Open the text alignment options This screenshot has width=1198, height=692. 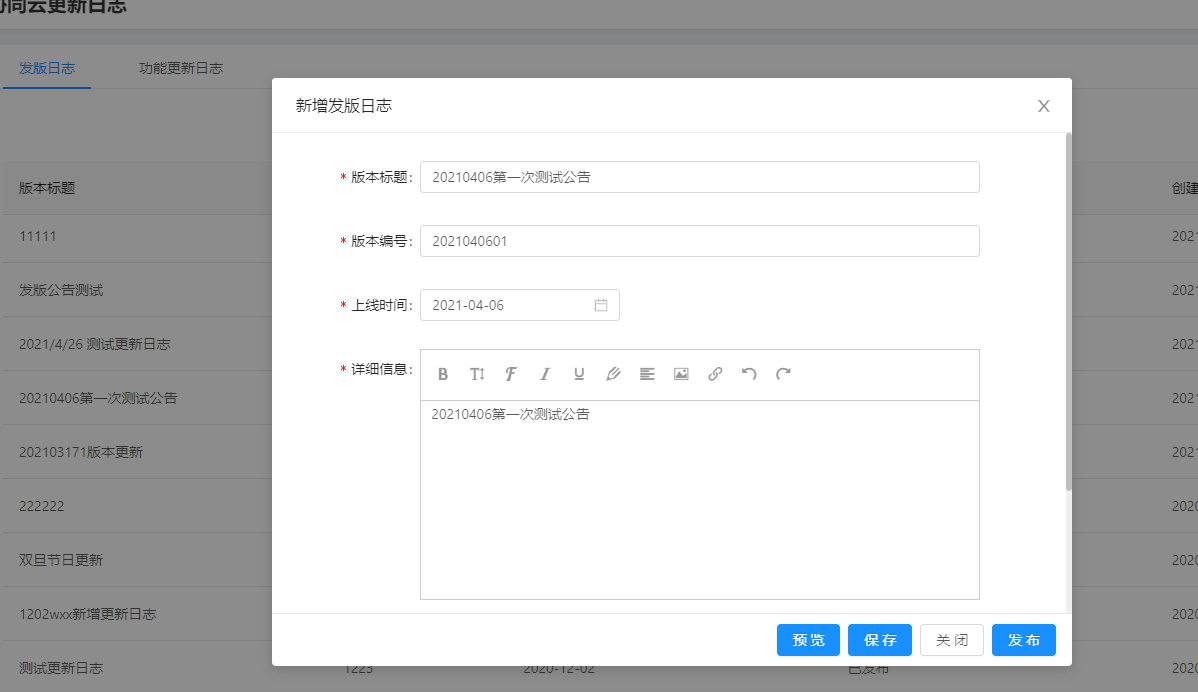tap(647, 373)
